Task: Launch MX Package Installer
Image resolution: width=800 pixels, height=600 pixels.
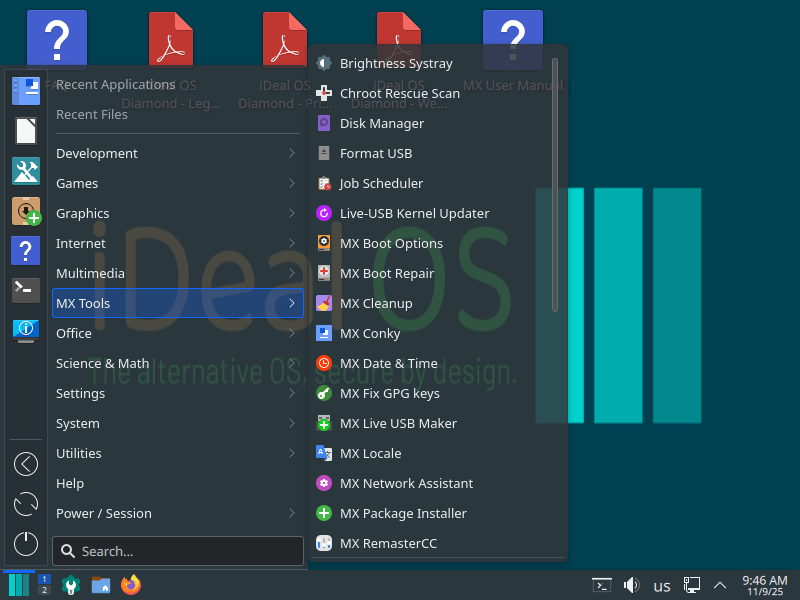Action: coord(402,513)
